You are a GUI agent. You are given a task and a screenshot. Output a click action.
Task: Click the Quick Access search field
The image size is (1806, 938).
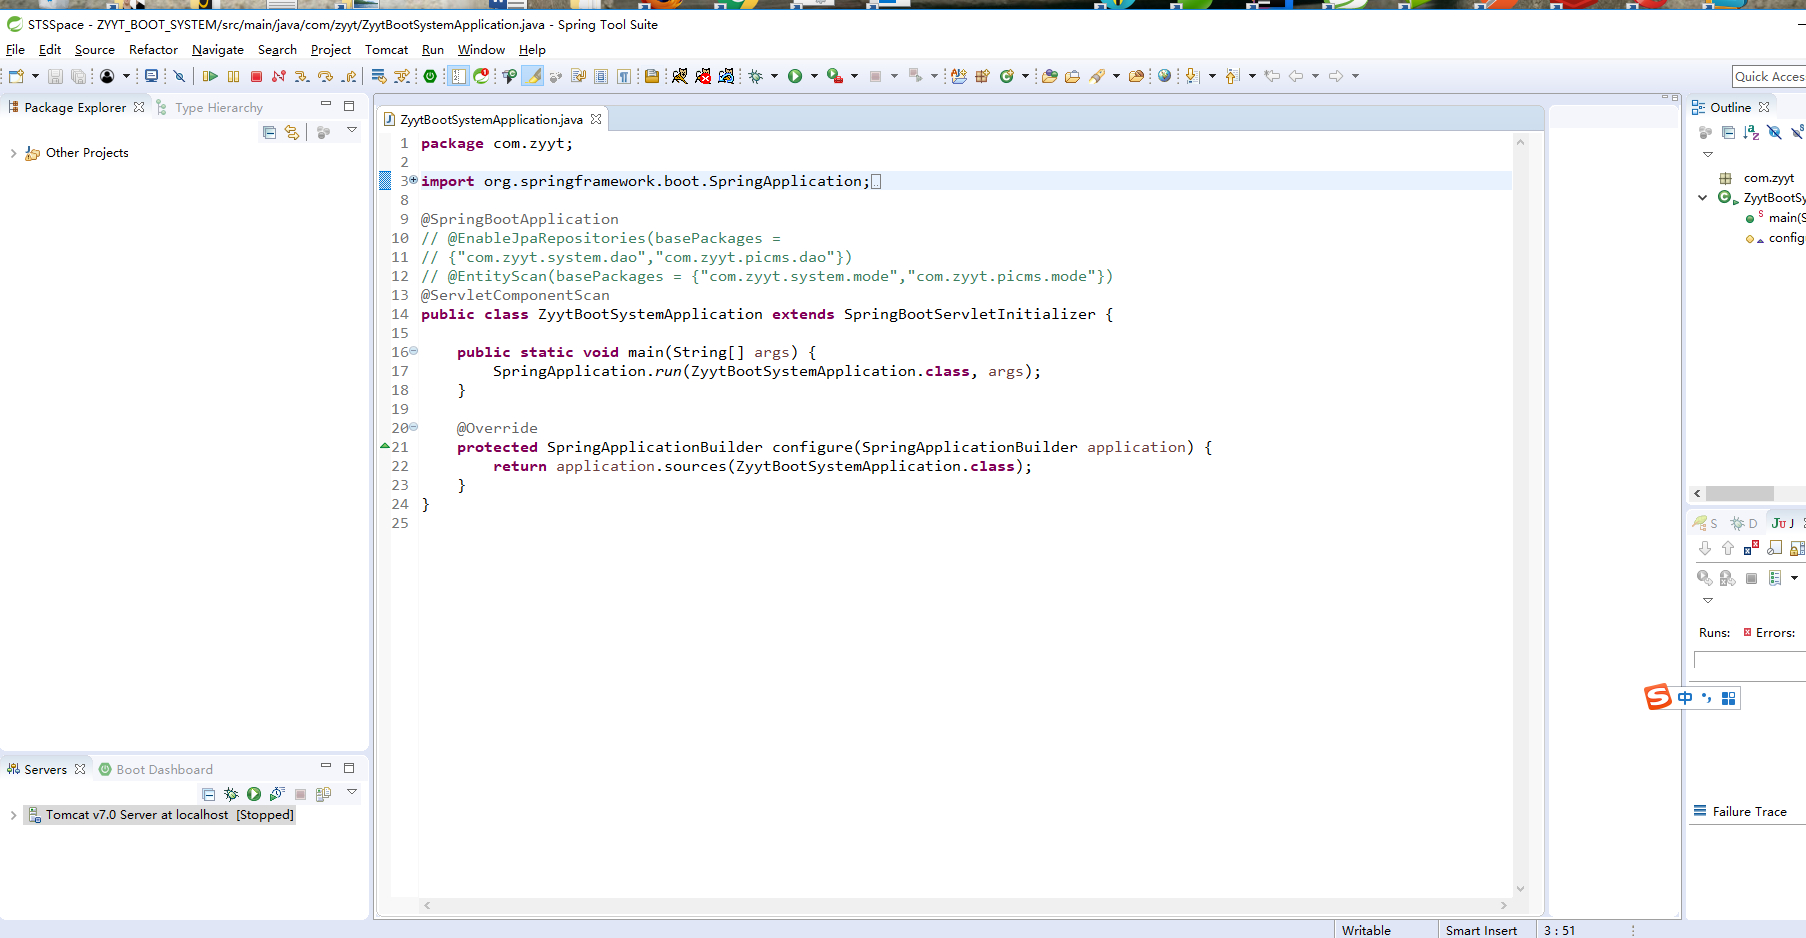tap(1769, 77)
